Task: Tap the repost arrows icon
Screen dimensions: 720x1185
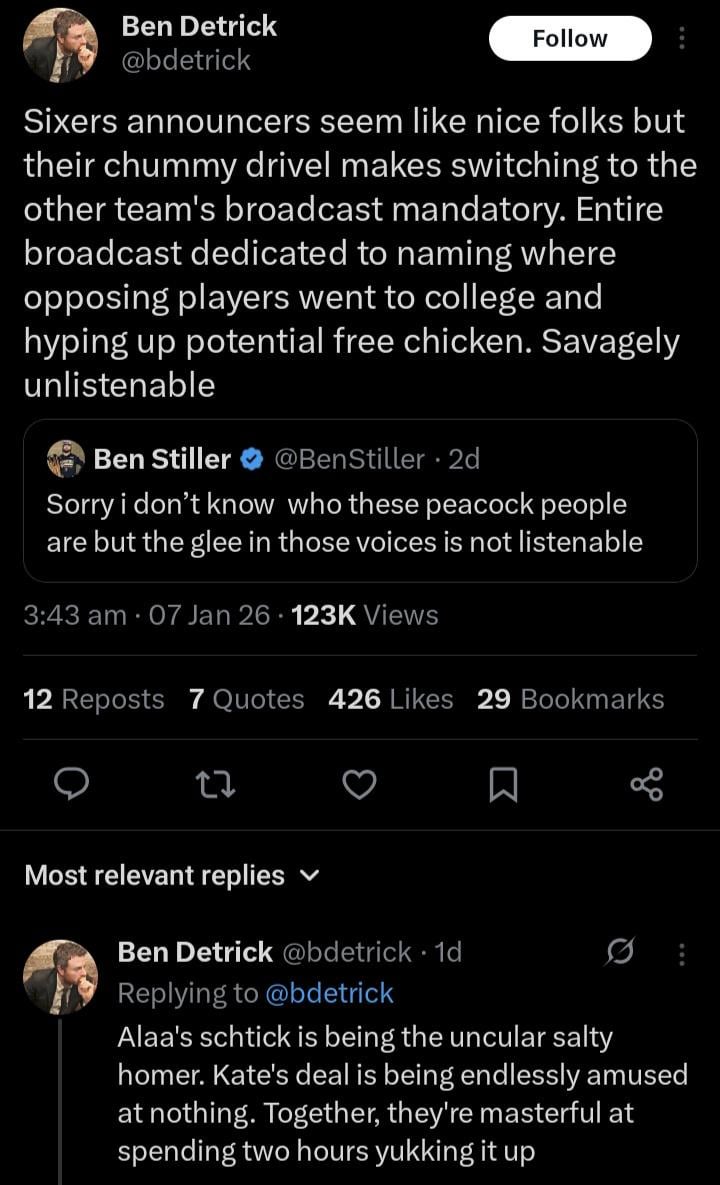Action: [215, 786]
